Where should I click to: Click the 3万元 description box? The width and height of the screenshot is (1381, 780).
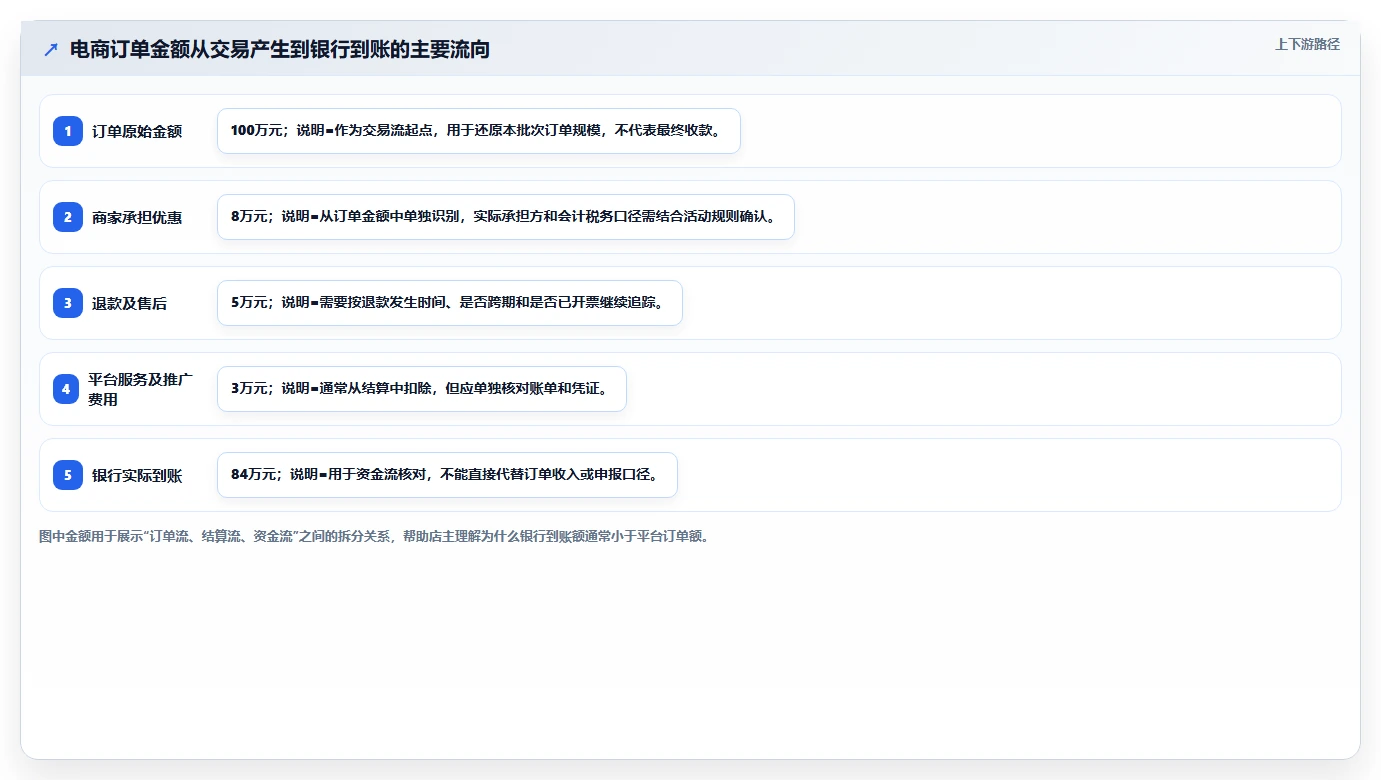coord(422,389)
